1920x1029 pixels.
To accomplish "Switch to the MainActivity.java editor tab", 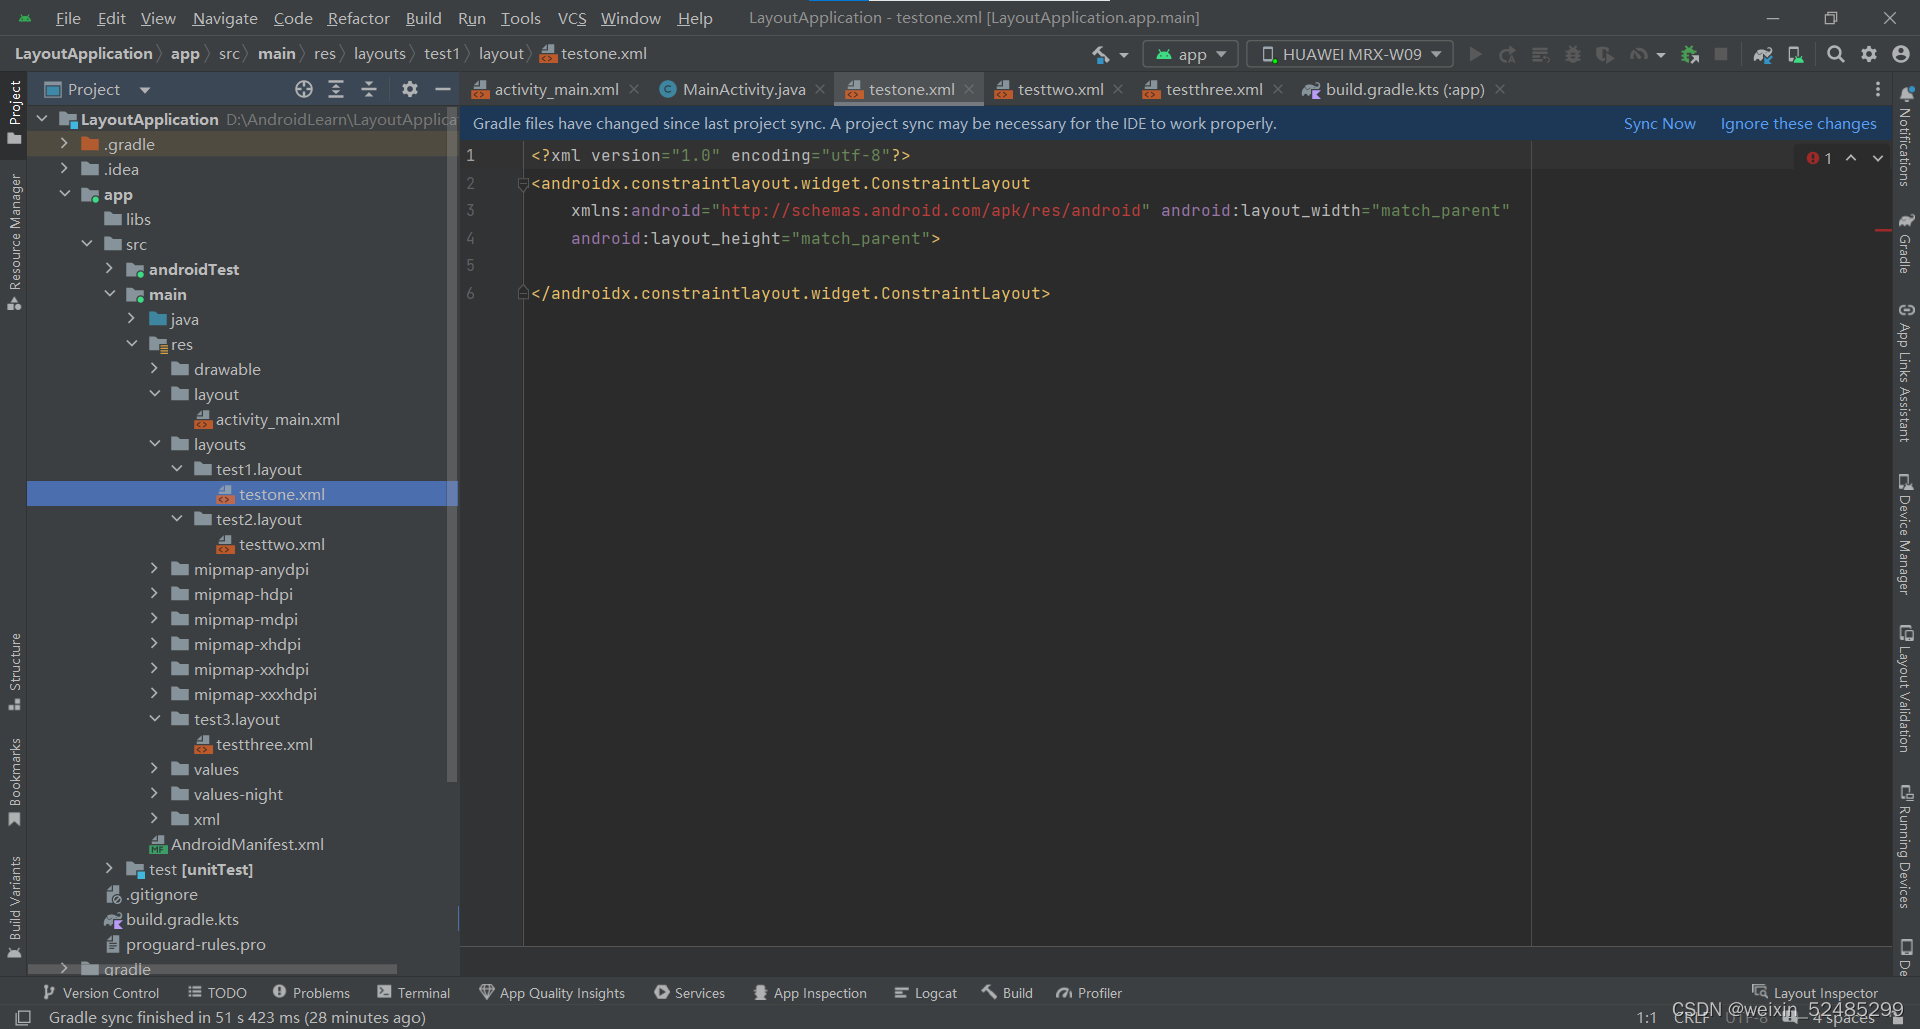I will click(742, 89).
